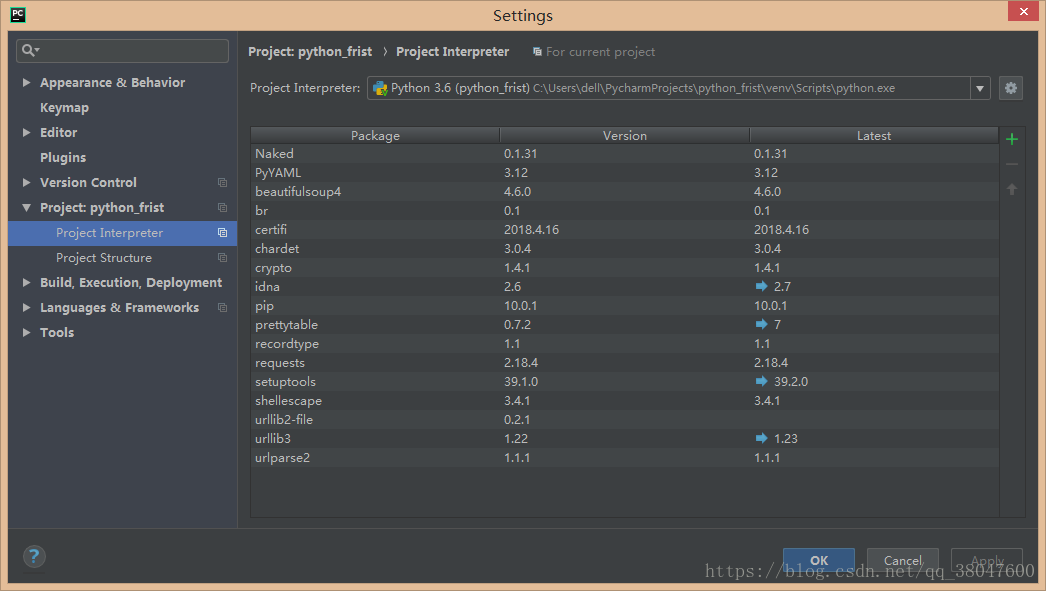This screenshot has height=591, width=1046.
Task: Select the Keymap settings item
Action: click(x=64, y=107)
